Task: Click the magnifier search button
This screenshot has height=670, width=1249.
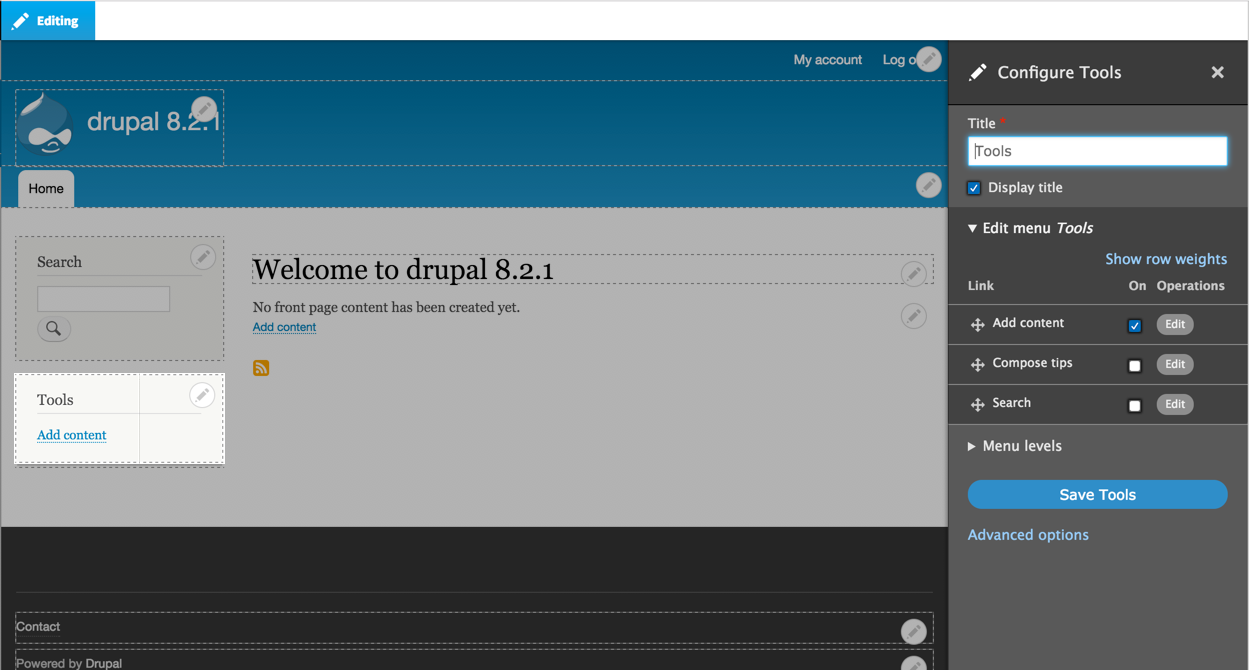Action: point(54,328)
